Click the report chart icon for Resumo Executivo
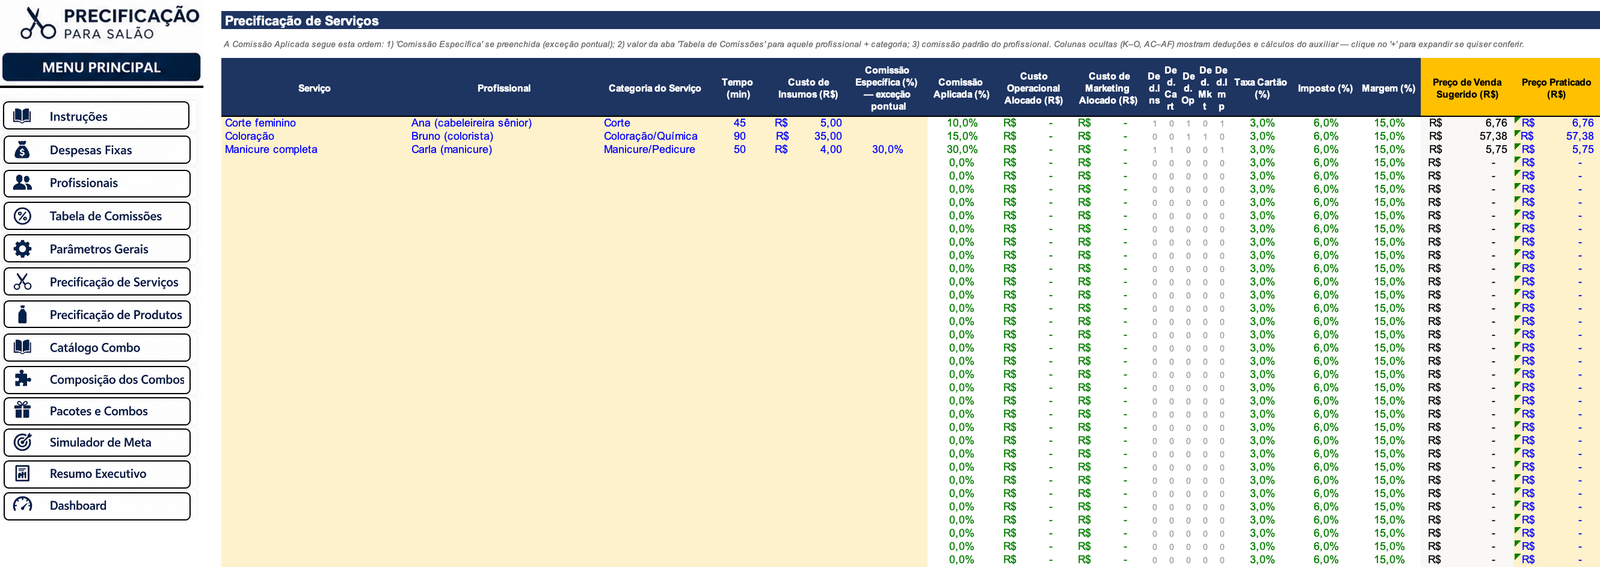 pyautogui.click(x=23, y=474)
